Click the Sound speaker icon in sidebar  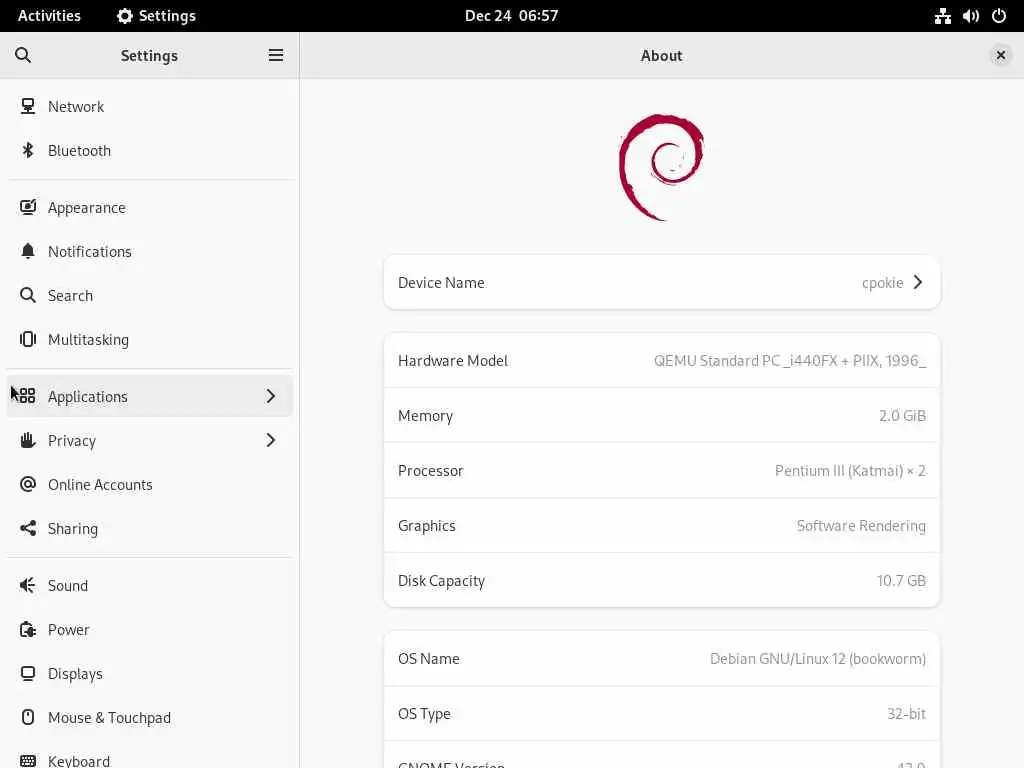tap(27, 585)
